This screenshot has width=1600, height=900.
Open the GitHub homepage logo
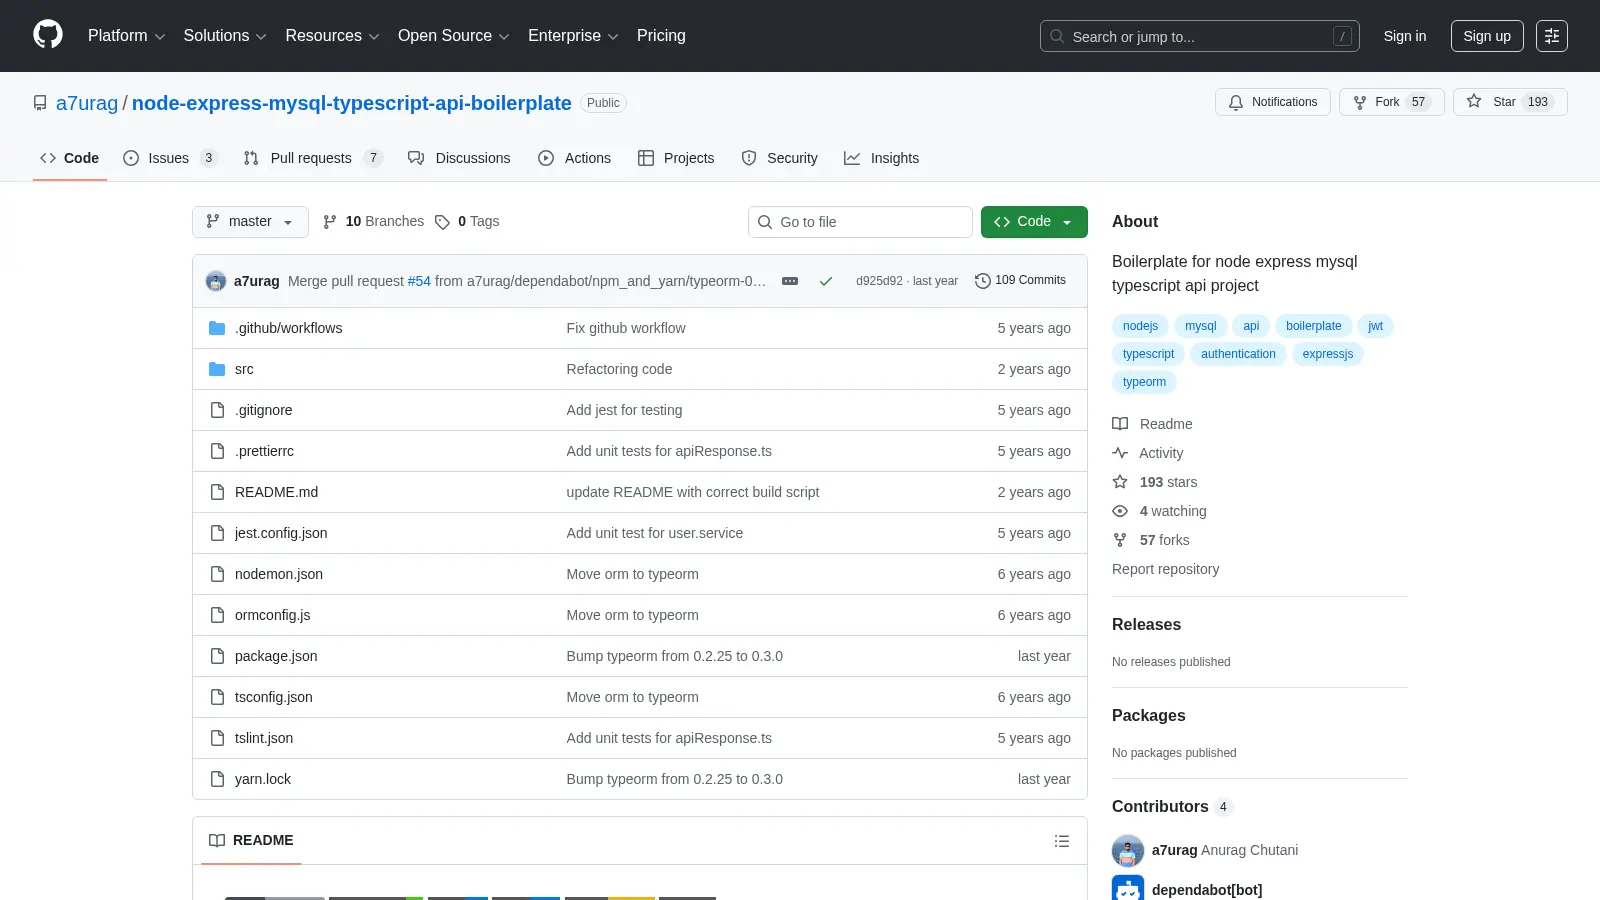tap(48, 35)
